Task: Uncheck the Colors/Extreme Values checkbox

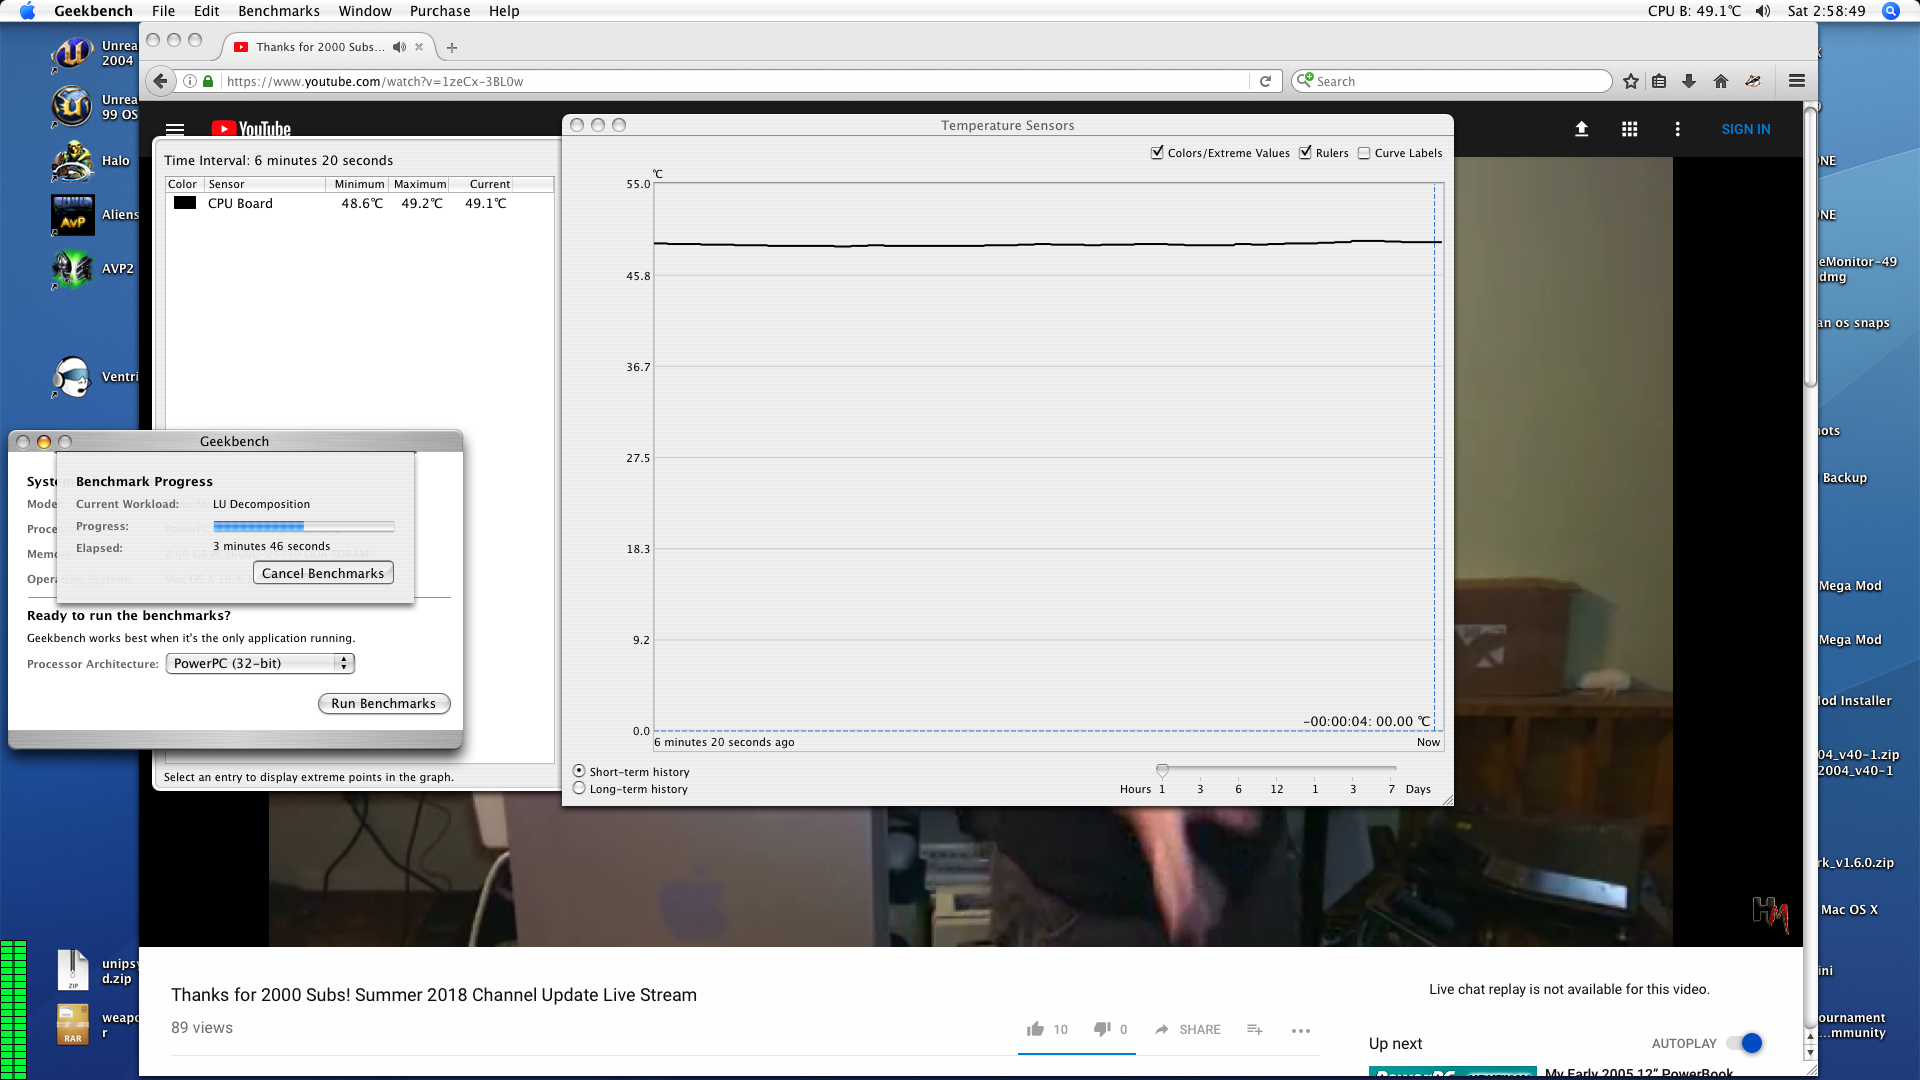Action: [1157, 153]
